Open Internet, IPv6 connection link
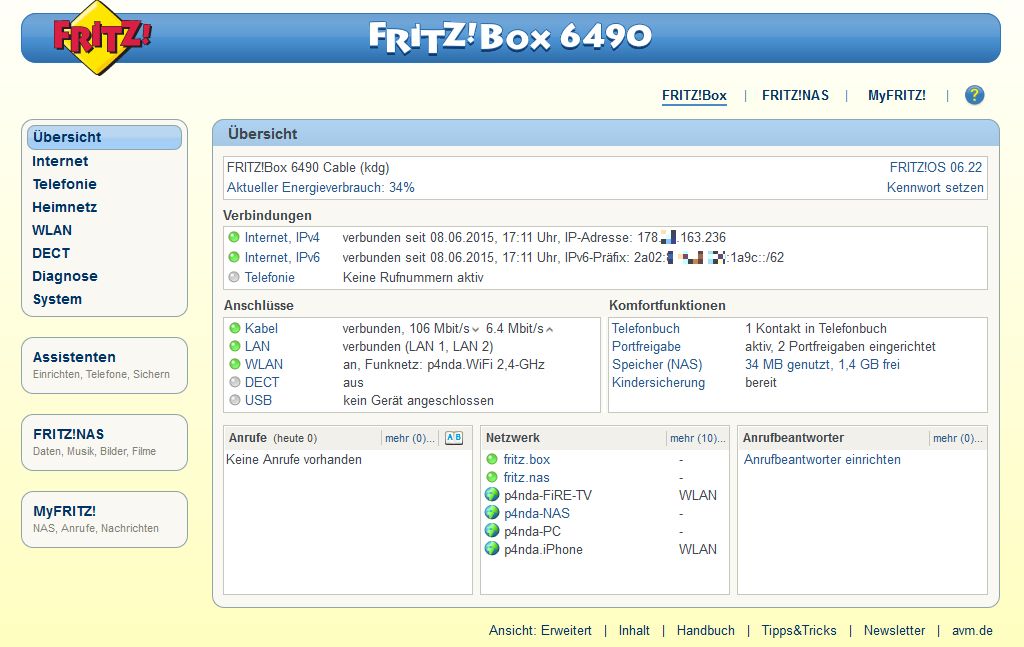This screenshot has width=1024, height=647. (x=282, y=257)
